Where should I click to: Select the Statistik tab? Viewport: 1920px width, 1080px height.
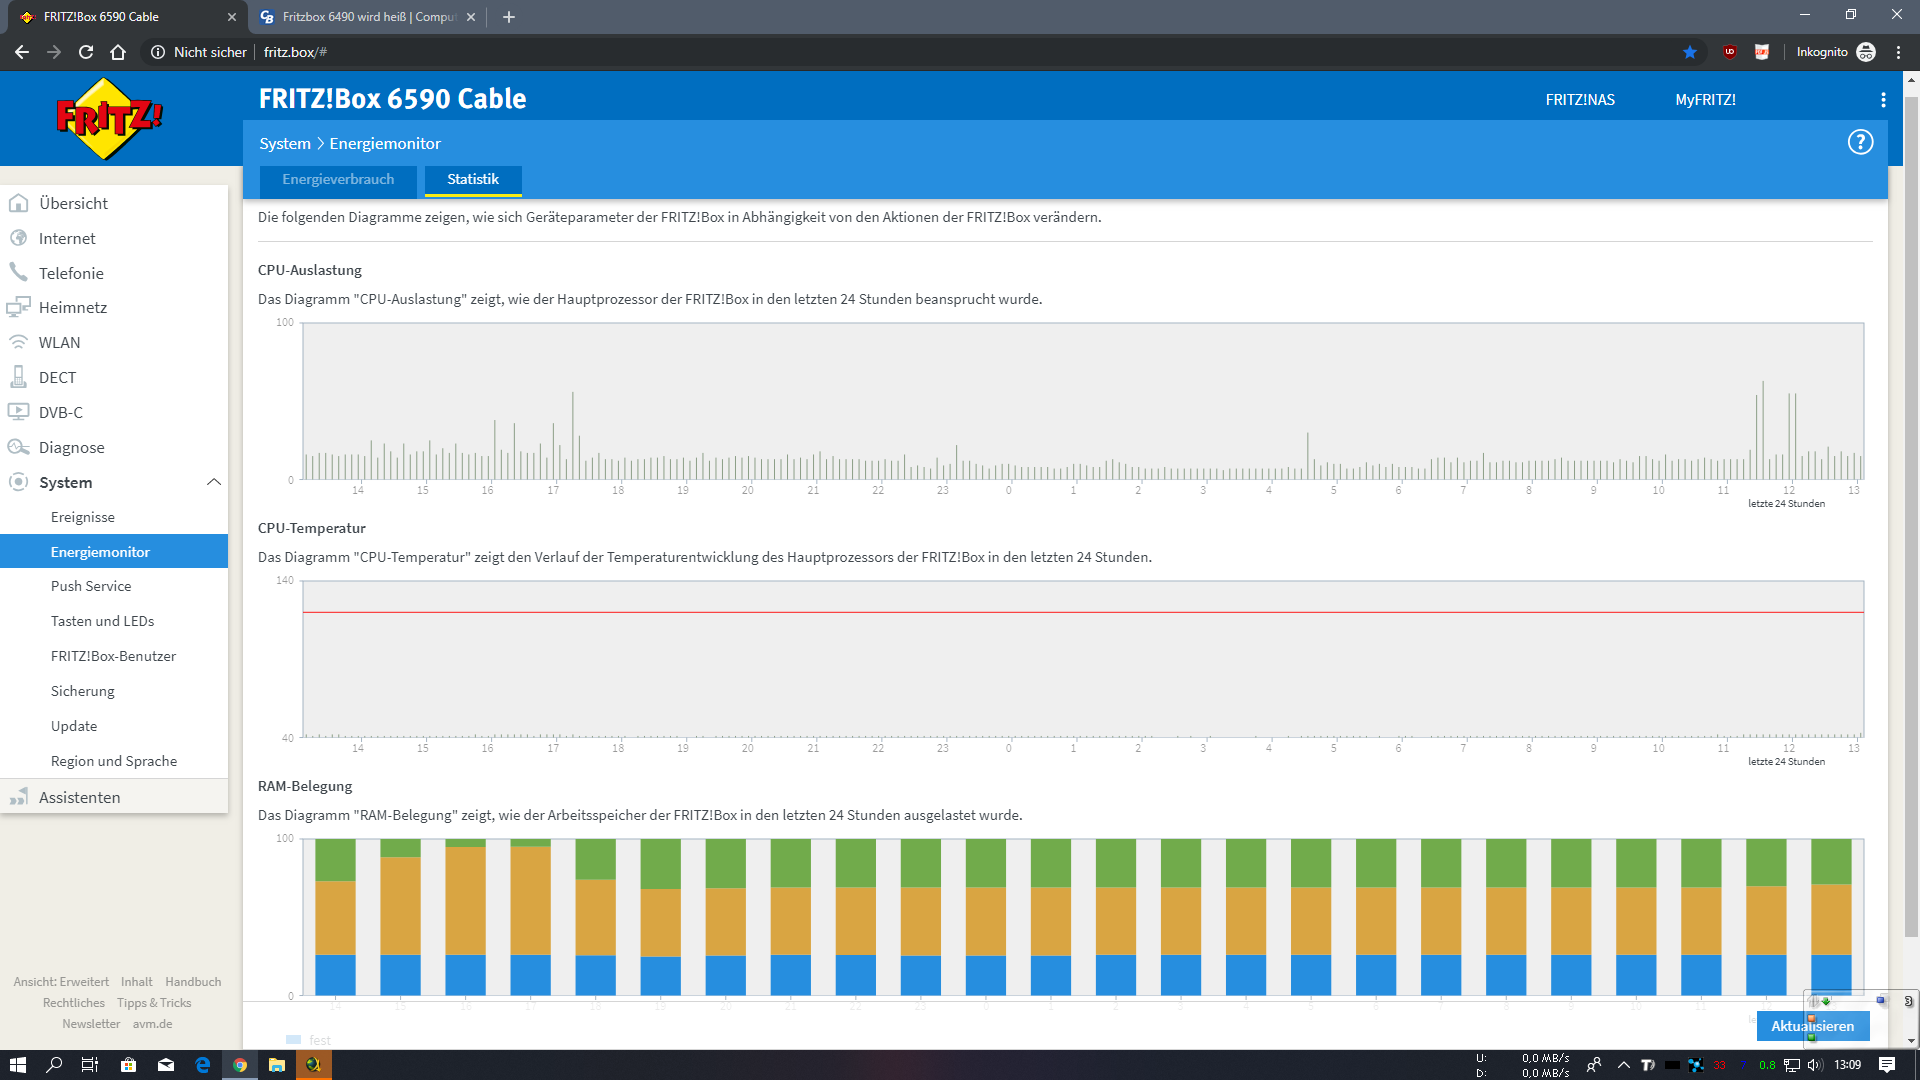pos(472,180)
